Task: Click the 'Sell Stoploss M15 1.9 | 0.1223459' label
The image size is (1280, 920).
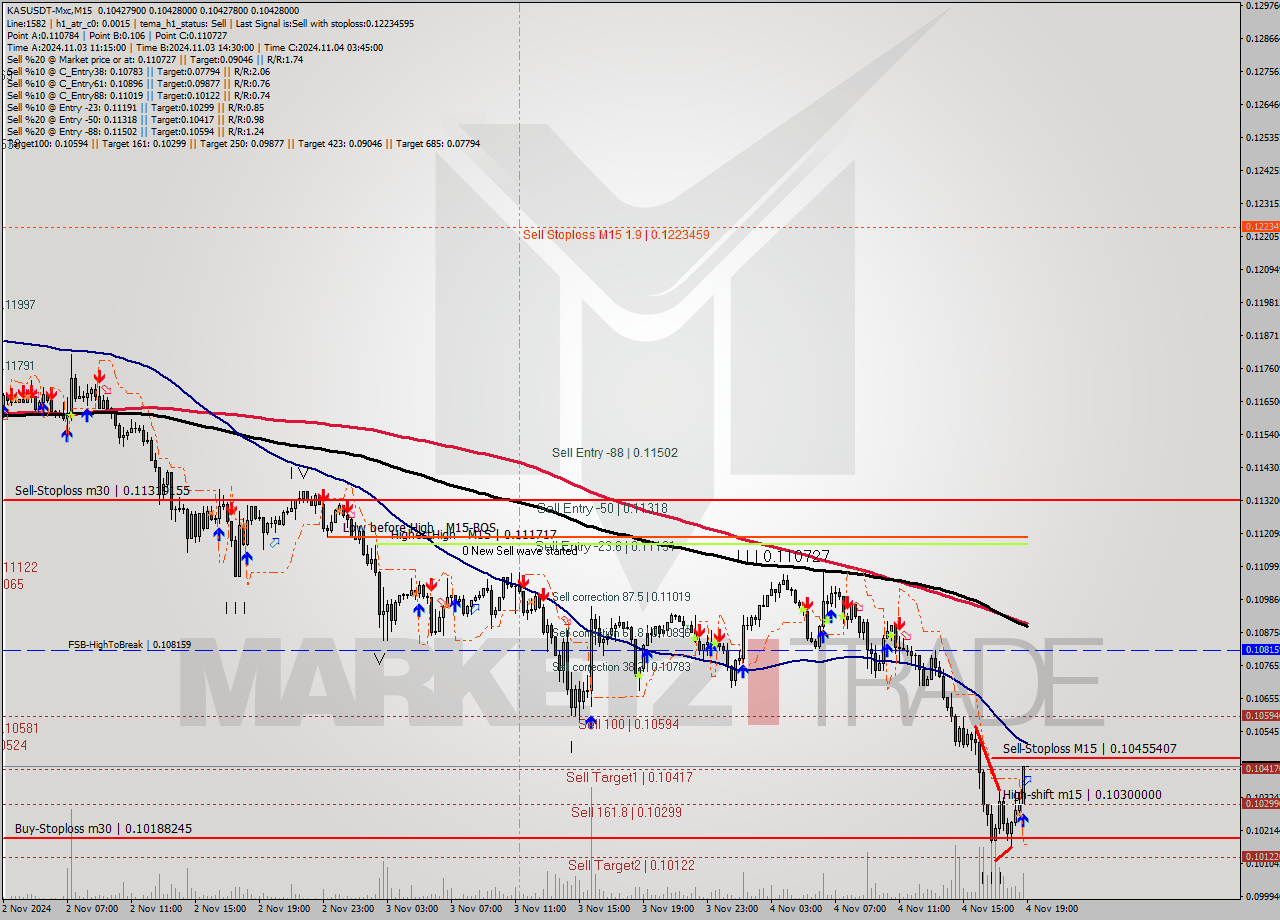Action: pos(616,235)
